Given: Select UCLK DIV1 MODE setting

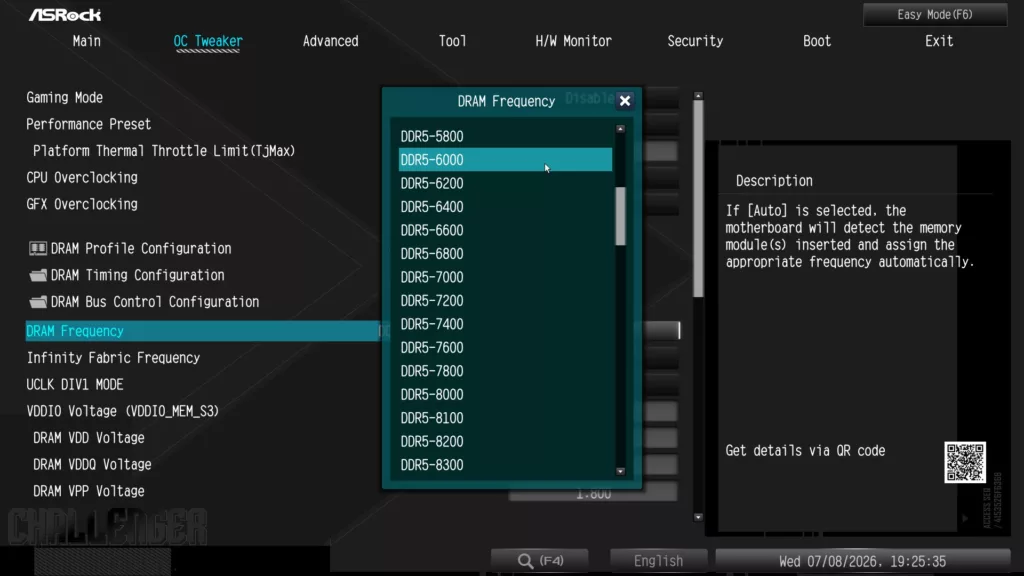Looking at the screenshot, I should pos(75,385).
